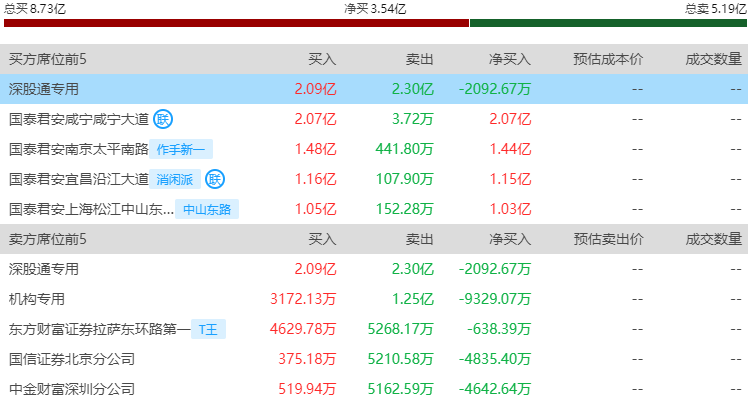This screenshot has width=748, height=396.
Task: Click the 联 icon beside 国泰君安咸宁咸宁大道
Action: pyautogui.click(x=163, y=119)
